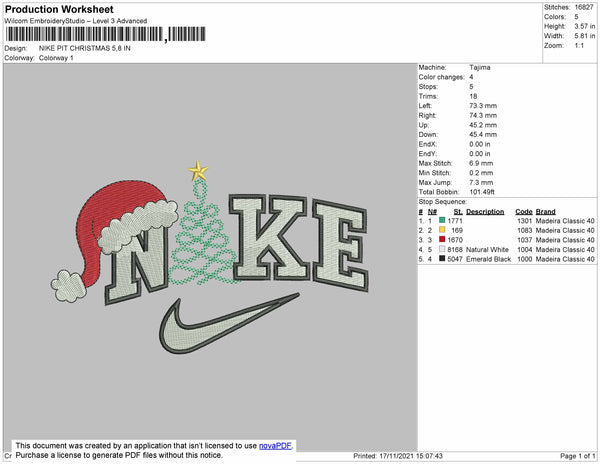Click the Left value 73.3 mm
600x464 pixels.
(483, 106)
